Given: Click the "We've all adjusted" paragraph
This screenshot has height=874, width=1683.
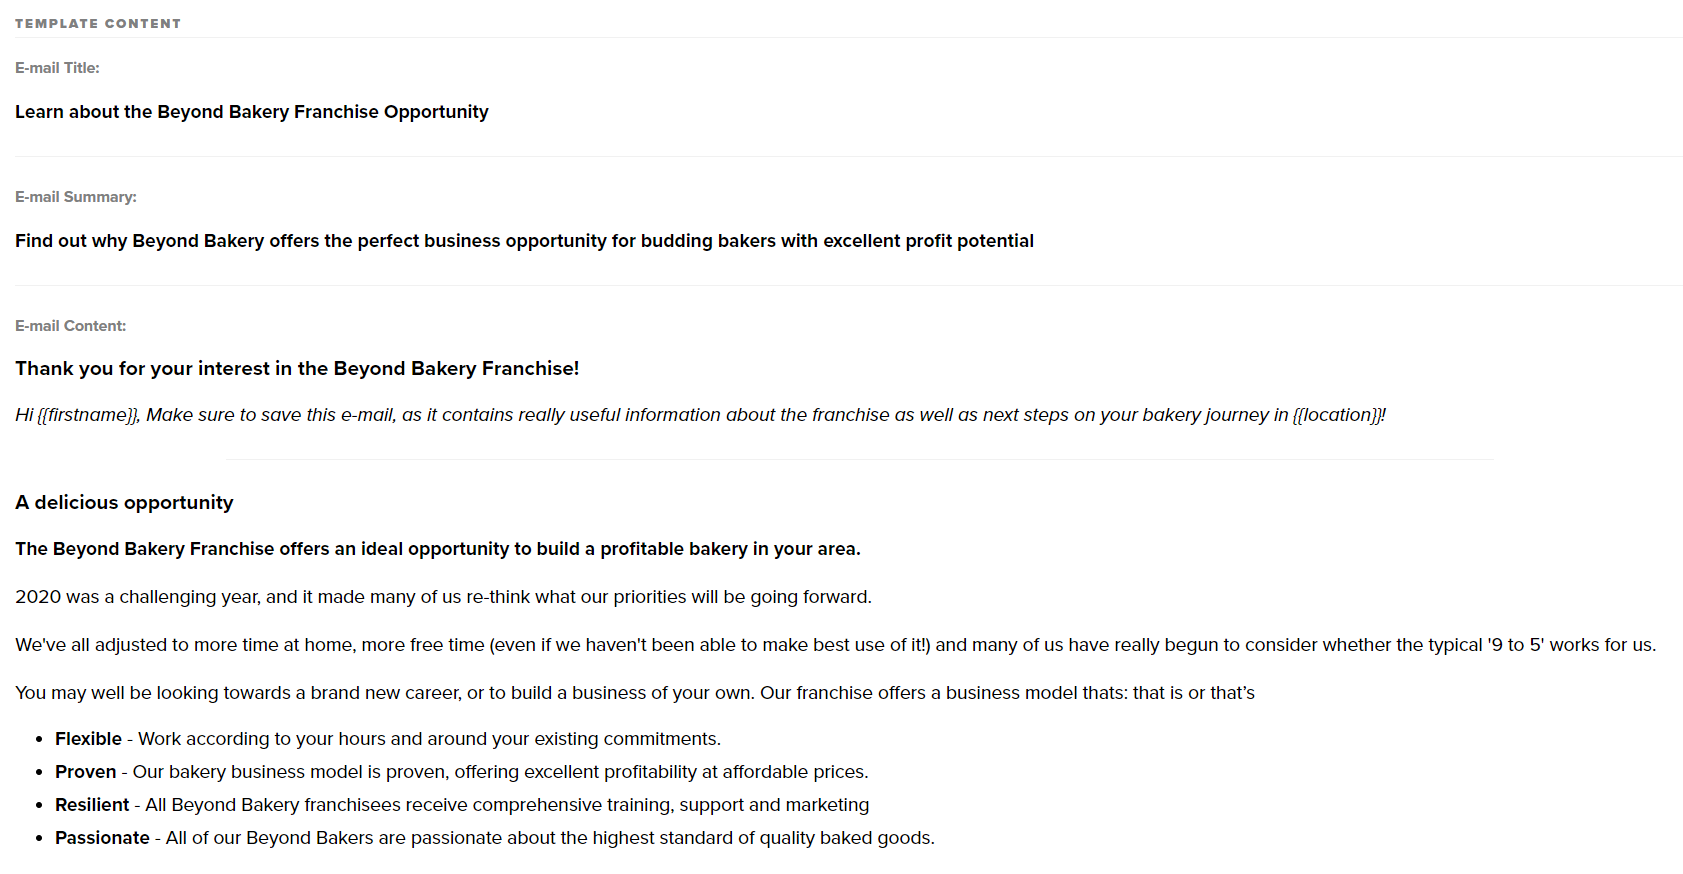Looking at the screenshot, I should [836, 645].
